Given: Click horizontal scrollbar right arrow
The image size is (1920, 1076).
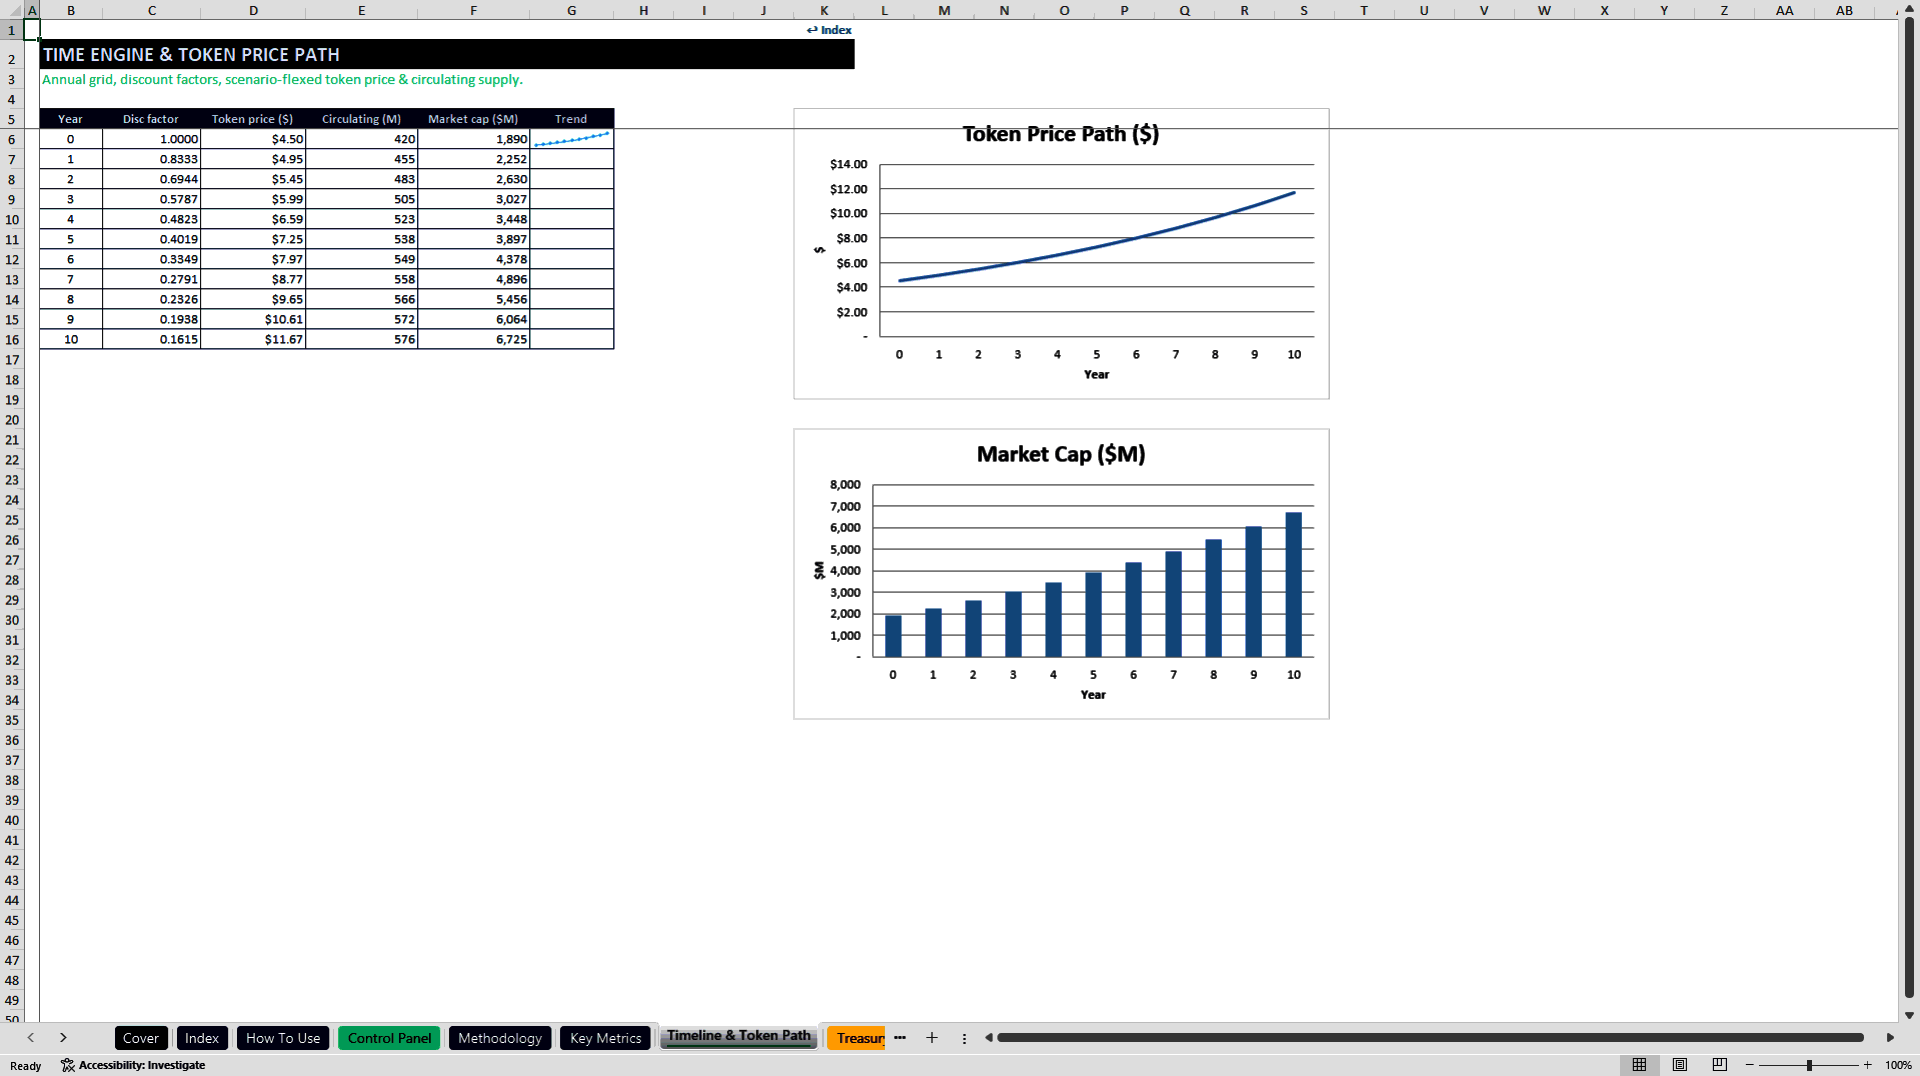Looking at the screenshot, I should click(x=1890, y=1038).
